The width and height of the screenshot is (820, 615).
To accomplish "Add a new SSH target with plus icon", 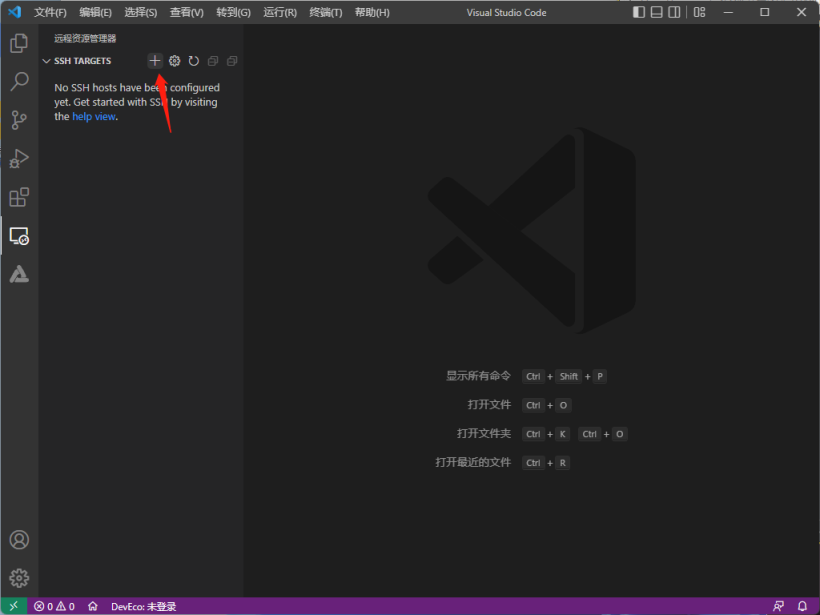I will [155, 61].
